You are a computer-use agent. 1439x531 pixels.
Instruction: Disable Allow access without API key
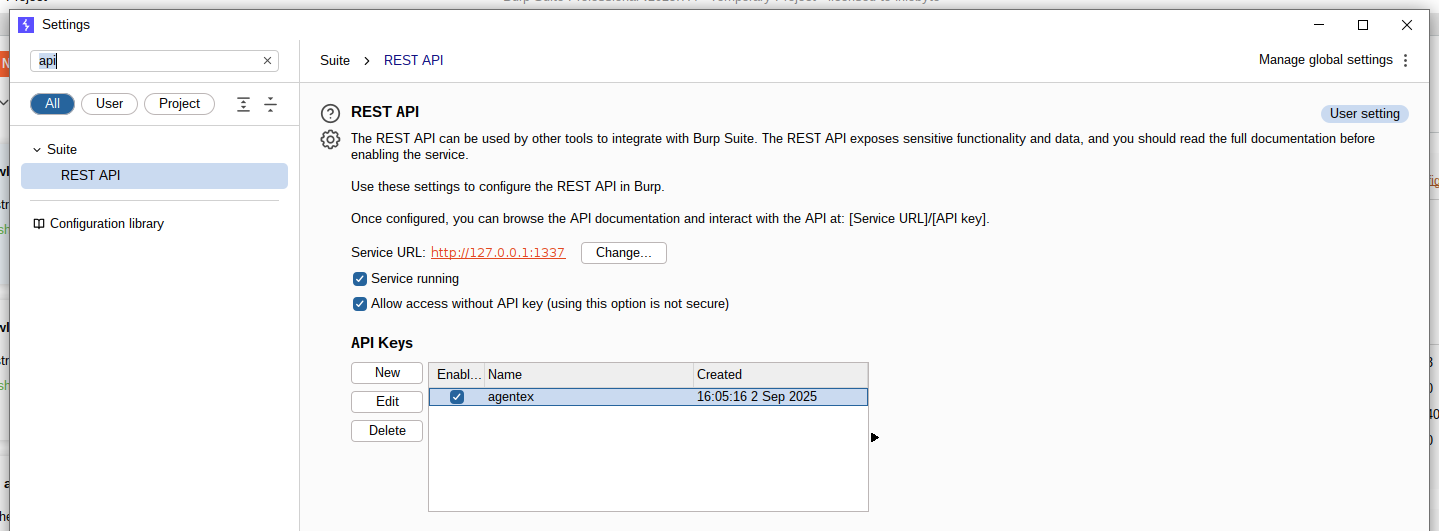[360, 304]
